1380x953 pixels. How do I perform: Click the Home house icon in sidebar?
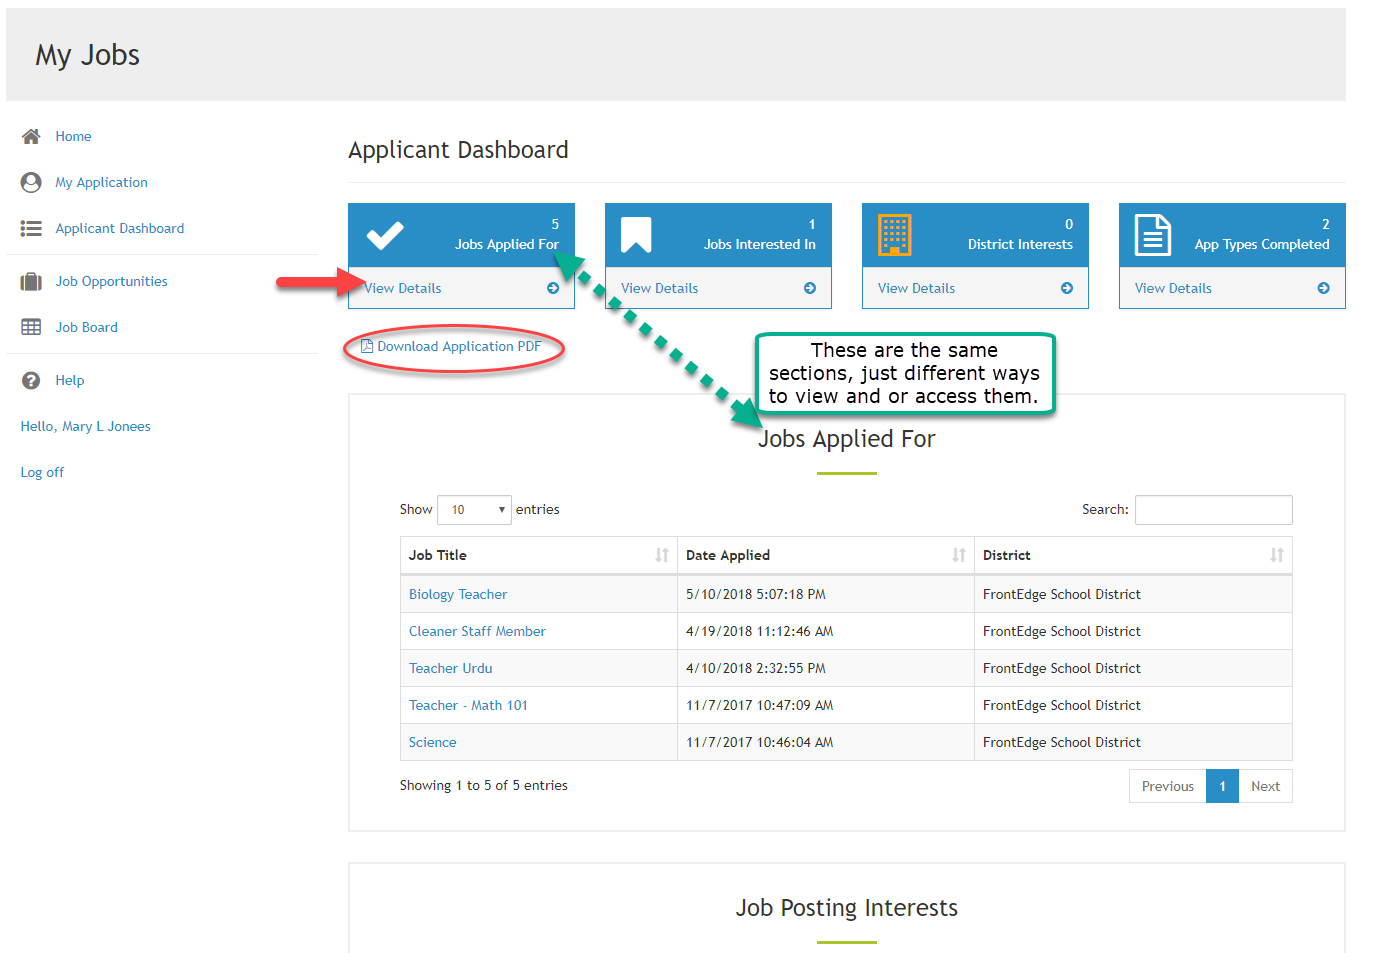30,136
